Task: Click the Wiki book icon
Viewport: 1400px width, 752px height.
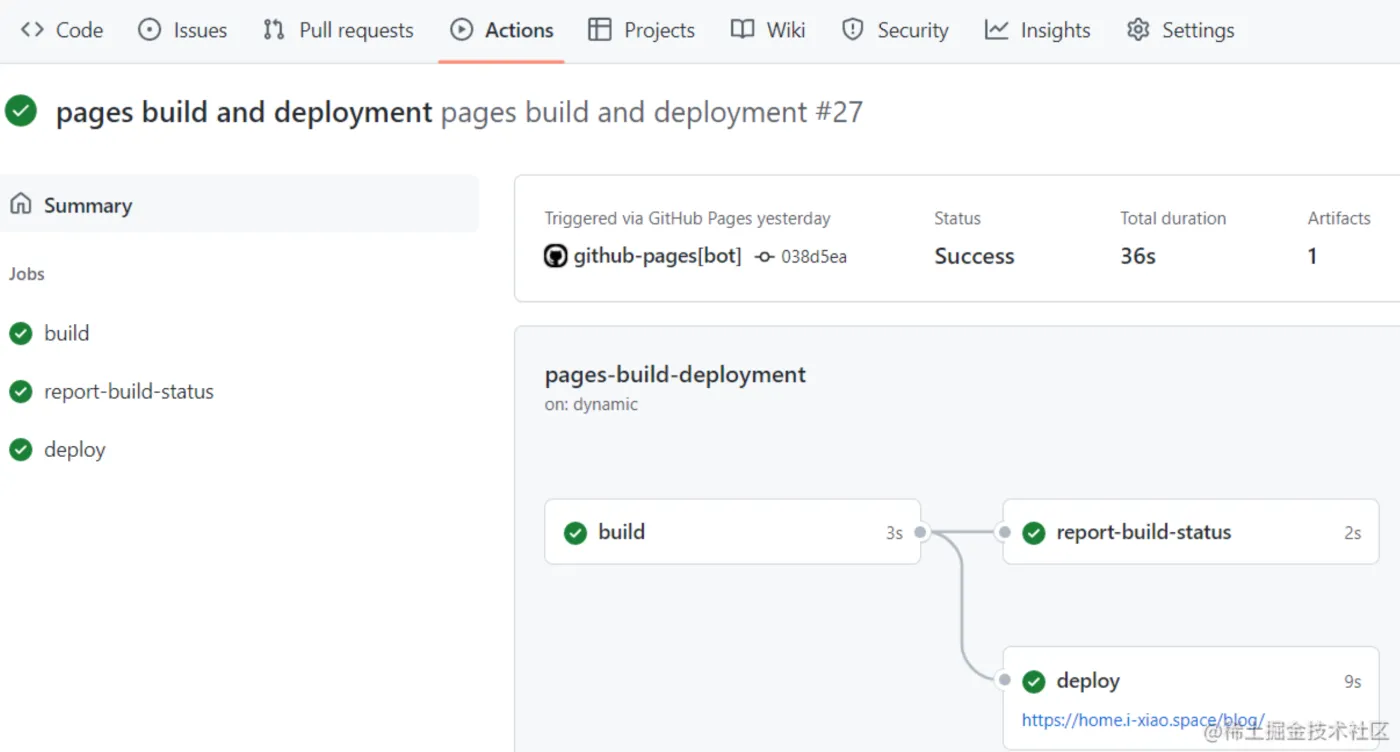Action: [742, 30]
